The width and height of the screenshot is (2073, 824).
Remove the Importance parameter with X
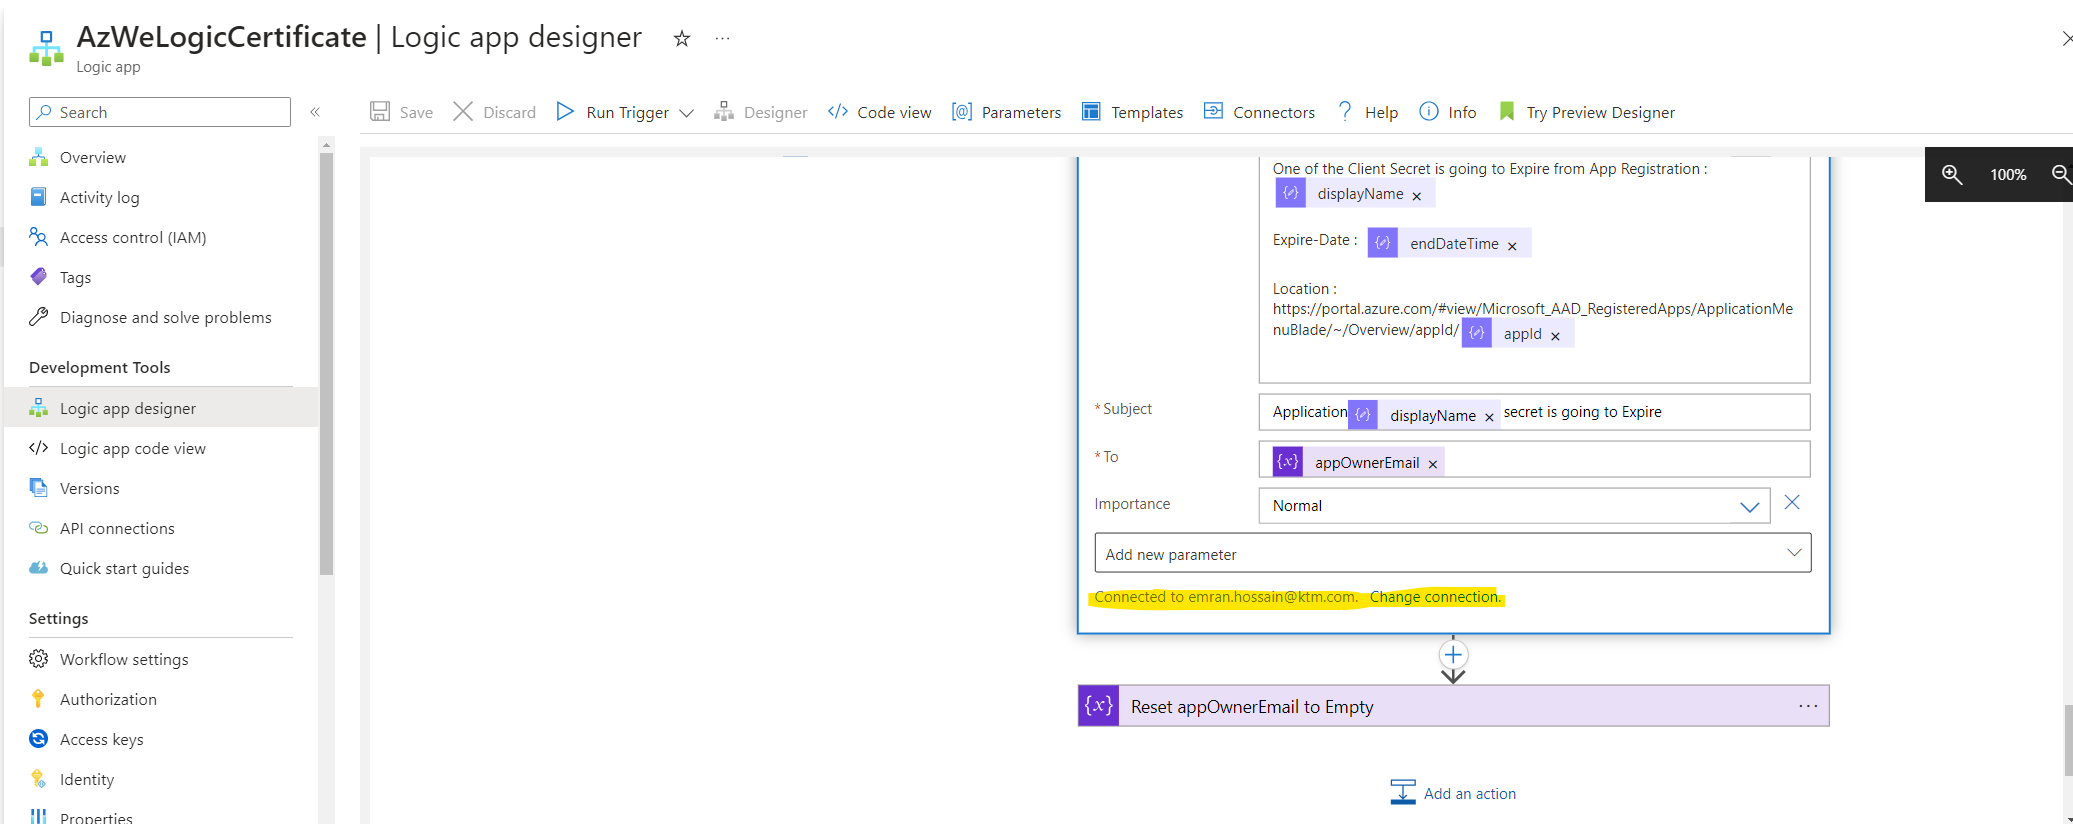1792,503
